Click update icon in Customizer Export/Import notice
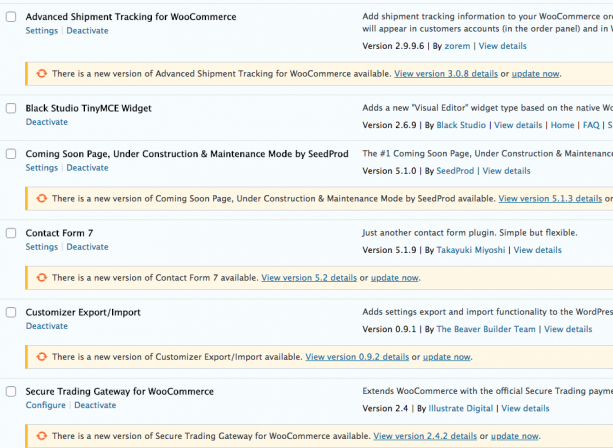The width and height of the screenshot is (613, 448). [x=41, y=356]
